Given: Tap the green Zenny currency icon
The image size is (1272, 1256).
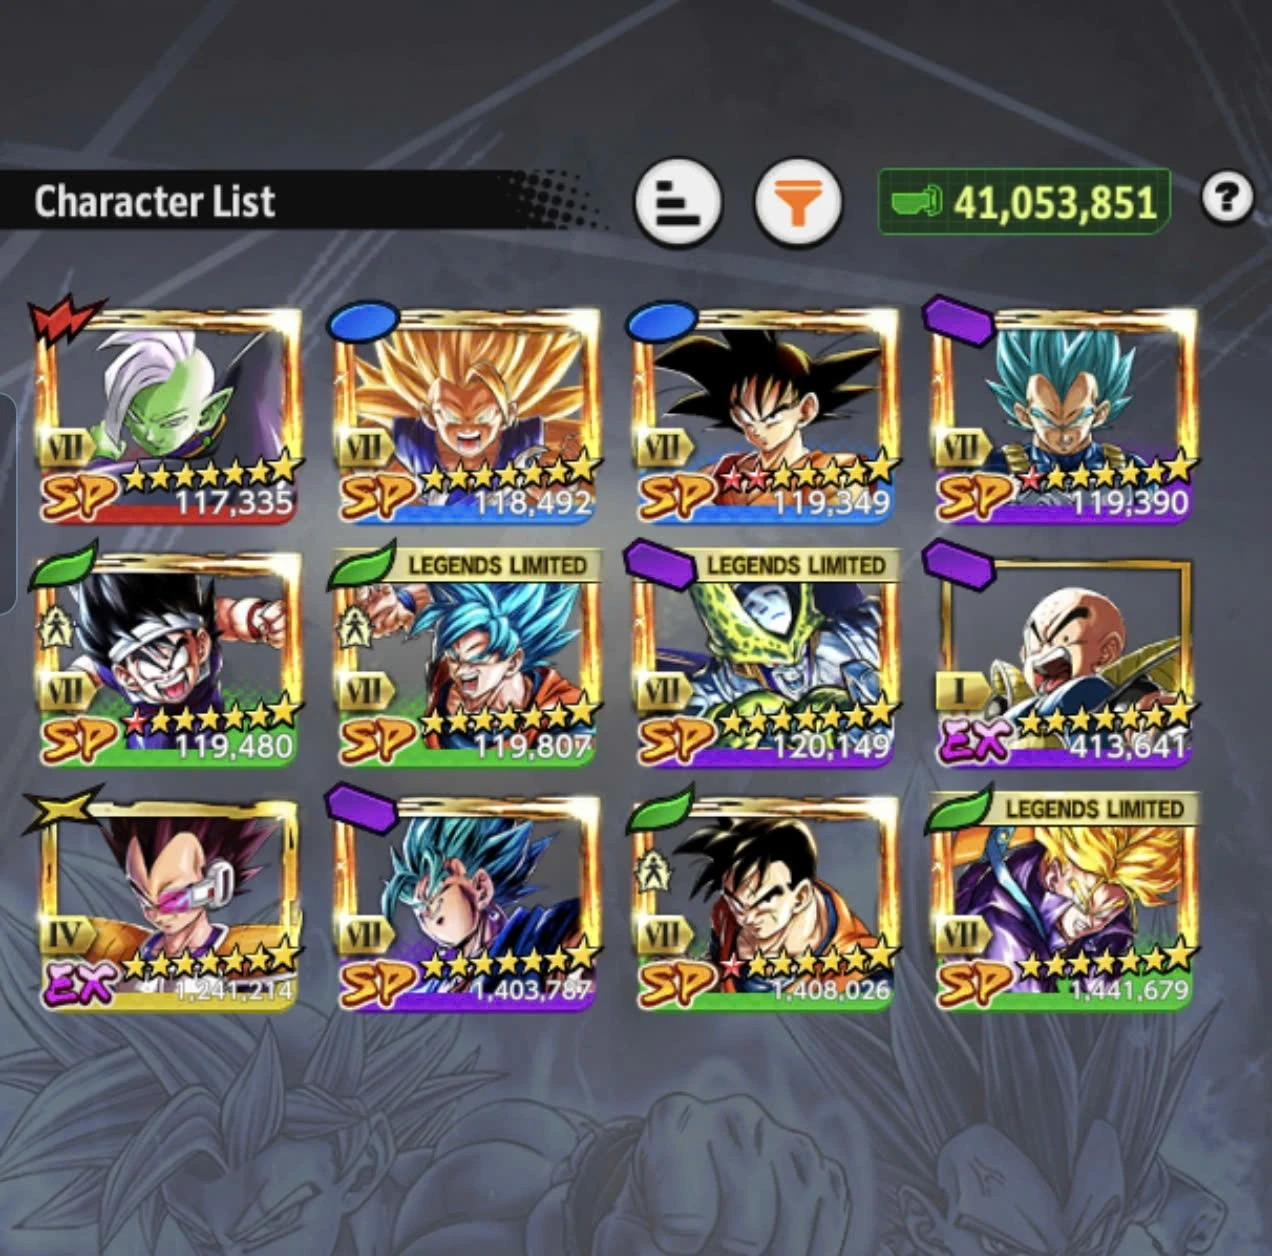Looking at the screenshot, I should tap(916, 202).
